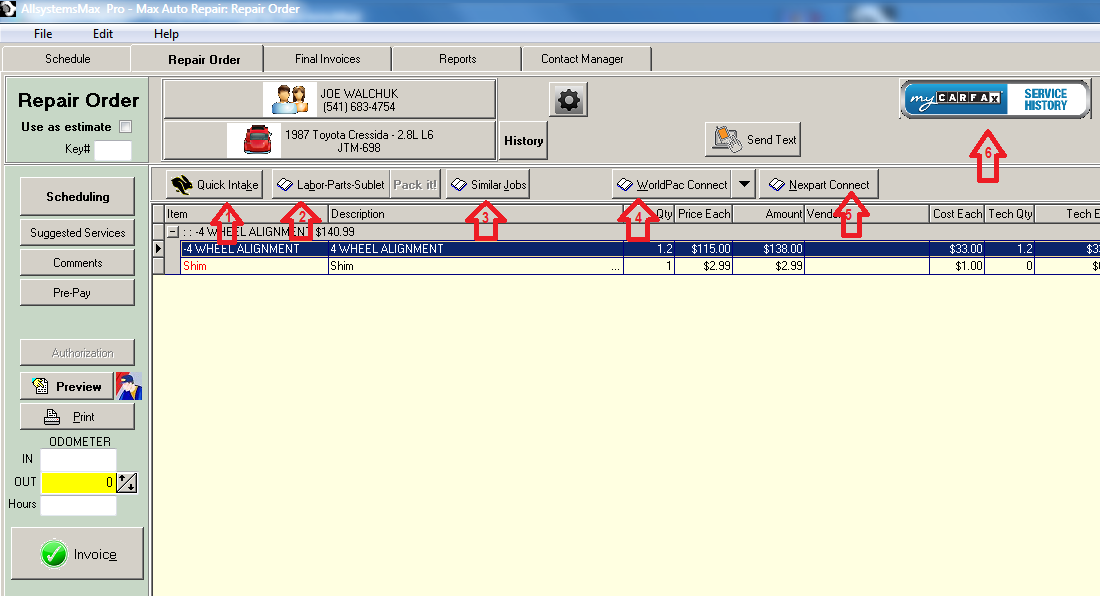Click the technician icon beside Preview
Viewport: 1100px width, 596px height.
[x=129, y=386]
